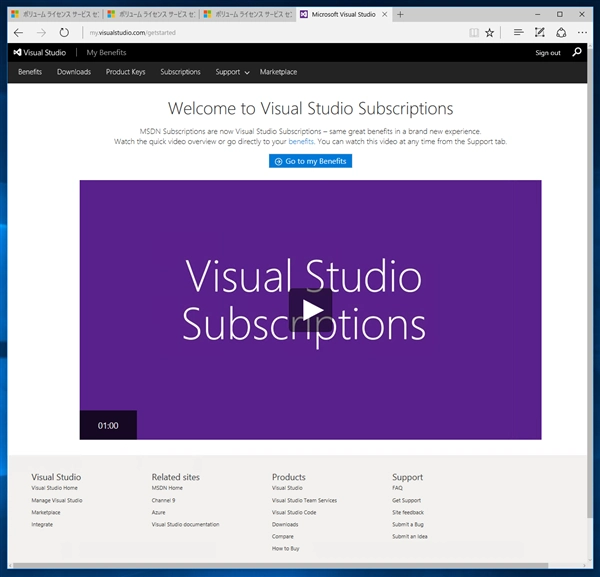Open the Integrate footer link

click(x=42, y=524)
